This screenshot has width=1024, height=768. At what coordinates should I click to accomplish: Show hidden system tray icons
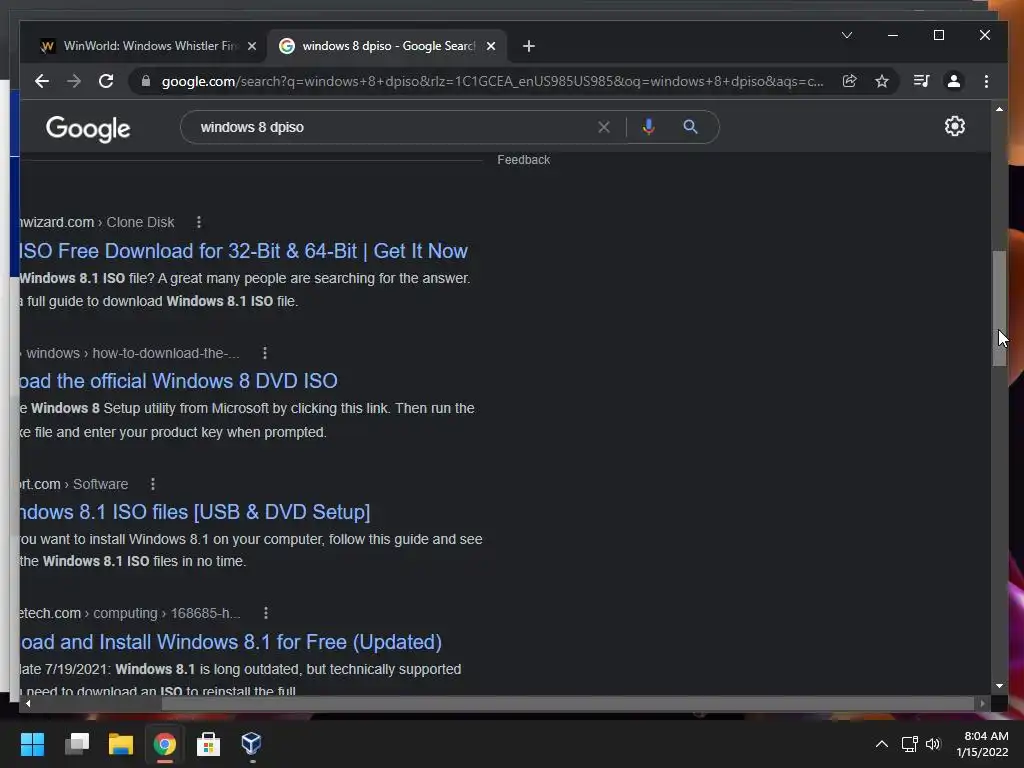coord(881,744)
